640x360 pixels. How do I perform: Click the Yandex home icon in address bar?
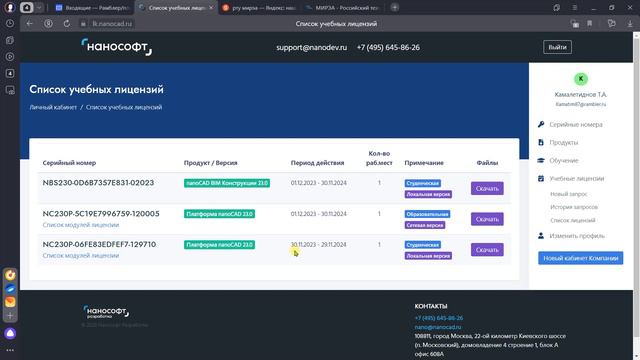48,24
